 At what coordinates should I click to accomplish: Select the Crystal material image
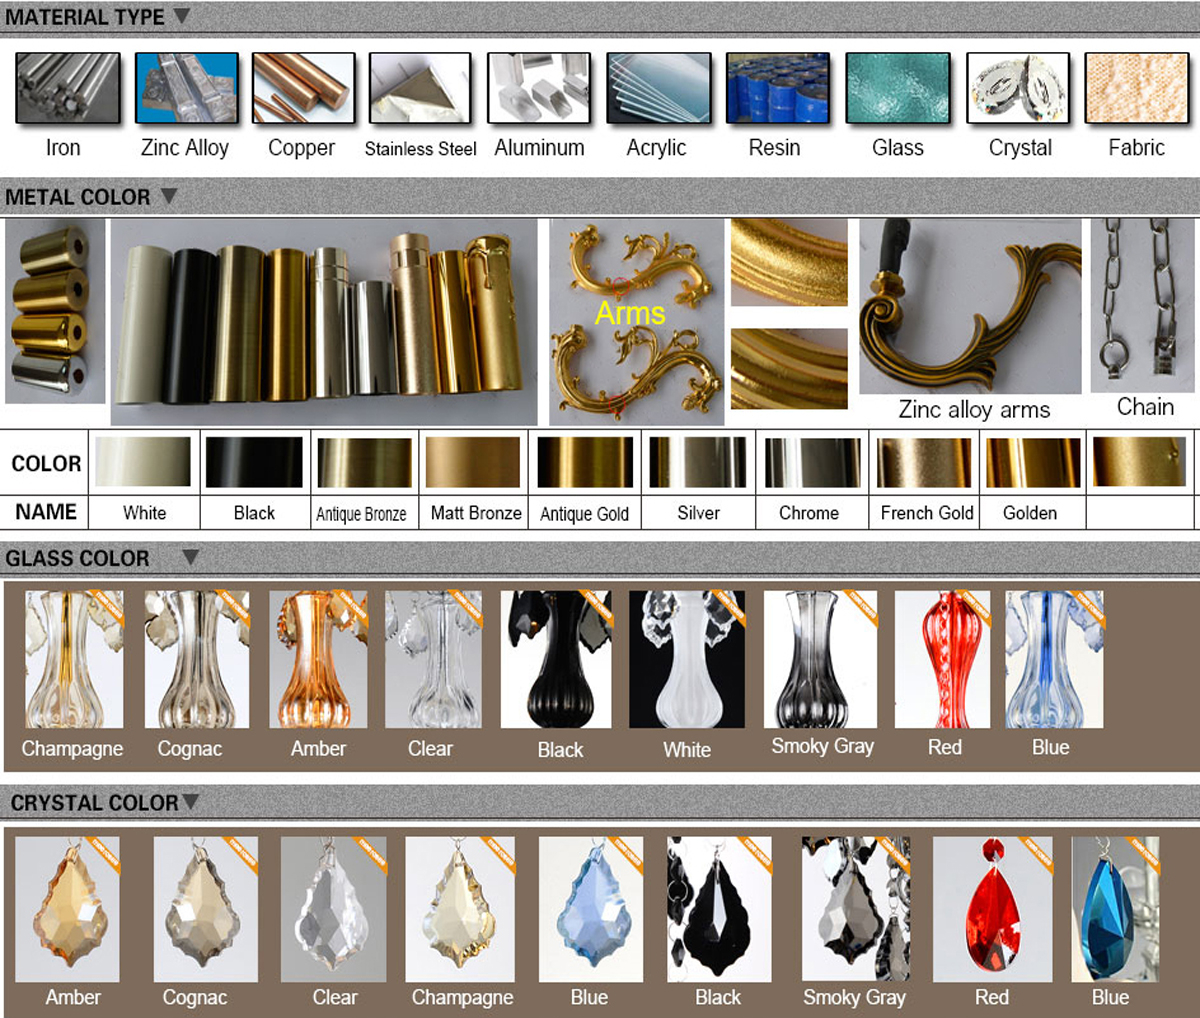tap(1017, 89)
